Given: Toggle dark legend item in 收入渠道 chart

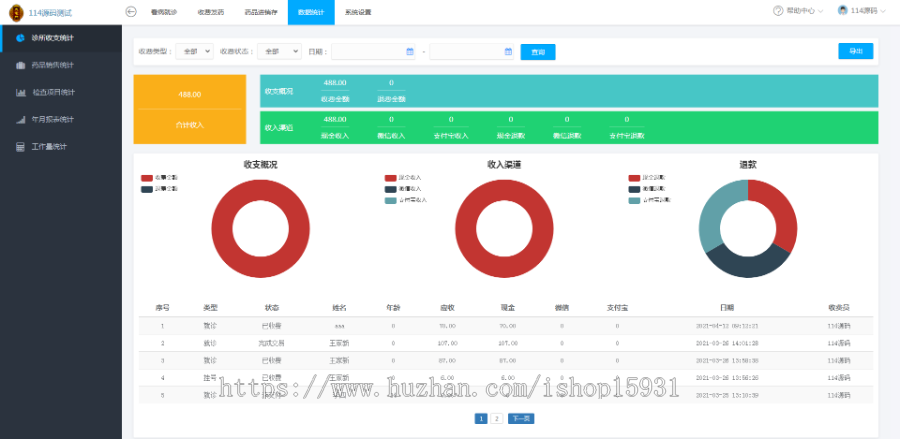Looking at the screenshot, I should click(x=390, y=188).
